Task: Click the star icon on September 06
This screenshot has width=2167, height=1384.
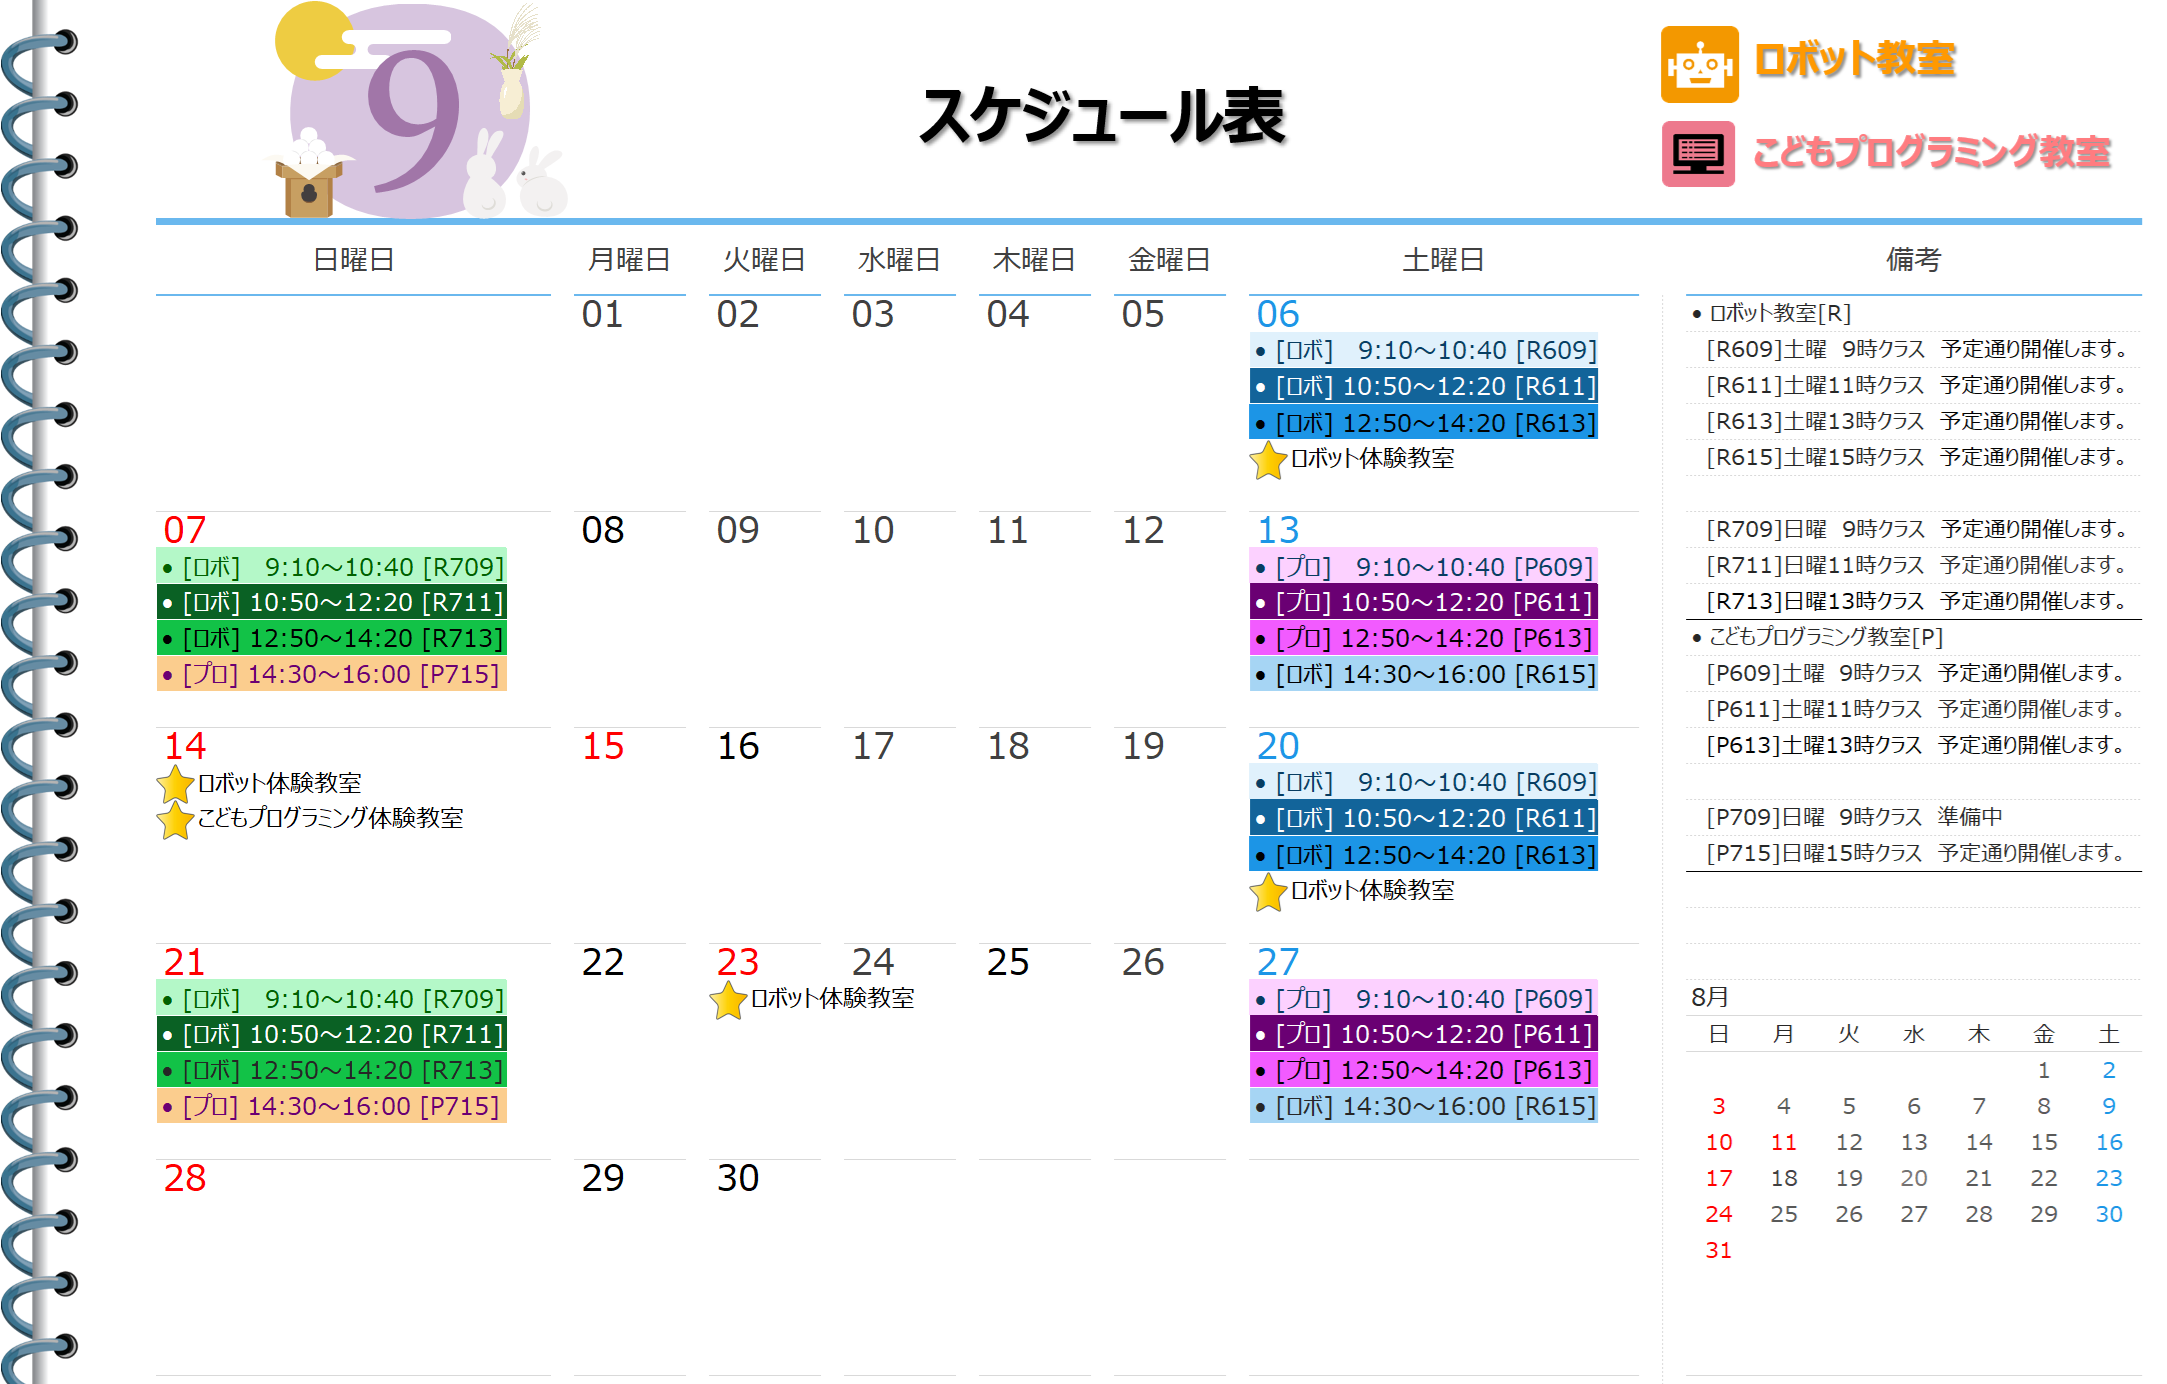Action: [x=1268, y=460]
